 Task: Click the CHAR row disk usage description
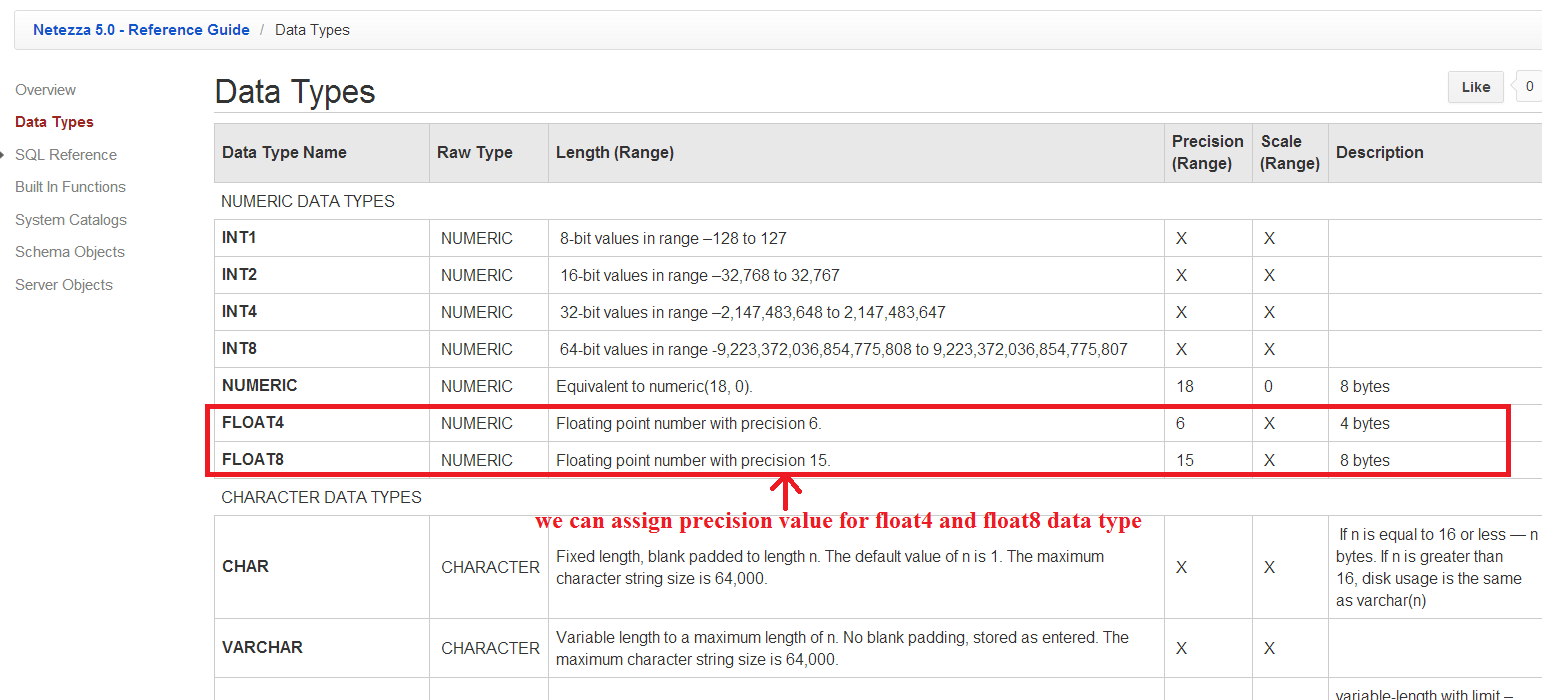[x=1437, y=567]
